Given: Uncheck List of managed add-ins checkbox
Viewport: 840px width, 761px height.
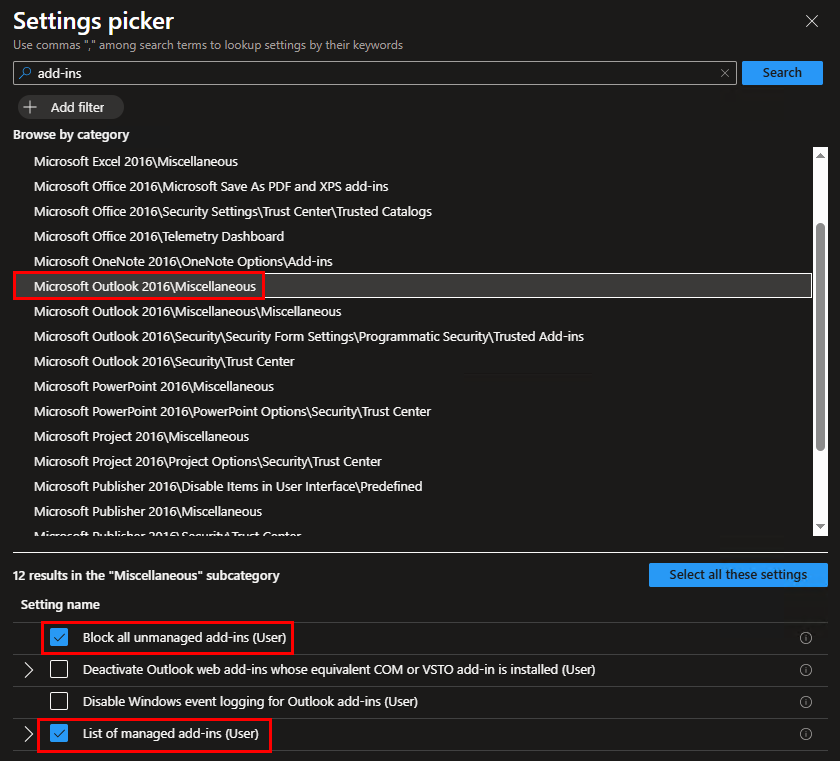Looking at the screenshot, I should (59, 734).
